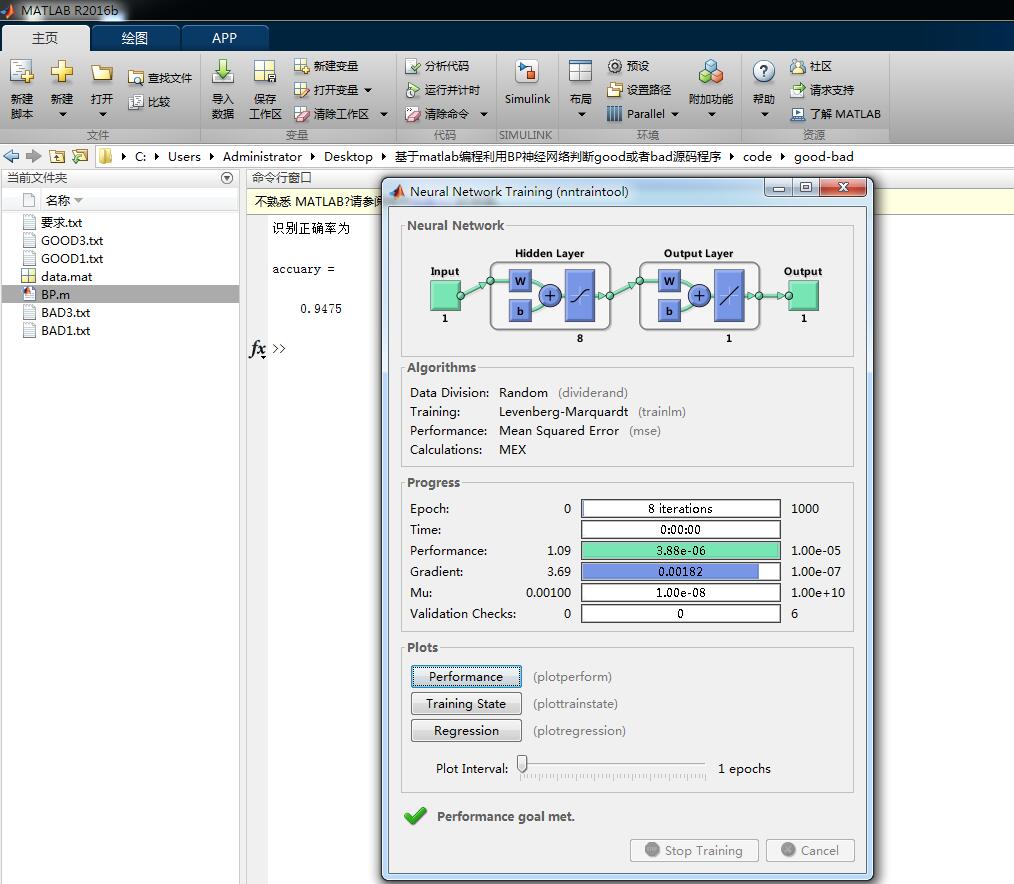Click the fx function browser icon
The width and height of the screenshot is (1014, 884).
(x=257, y=349)
